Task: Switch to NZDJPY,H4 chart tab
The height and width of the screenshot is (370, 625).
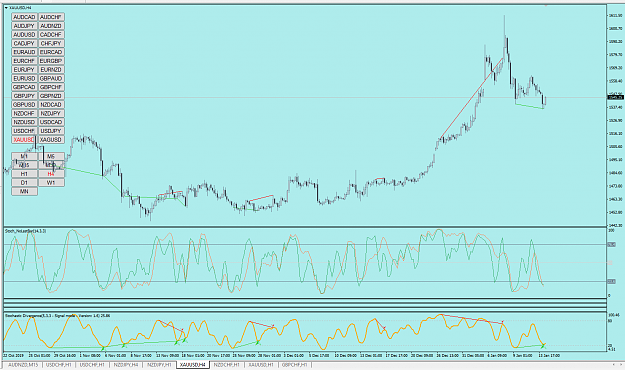Action: click(x=126, y=365)
